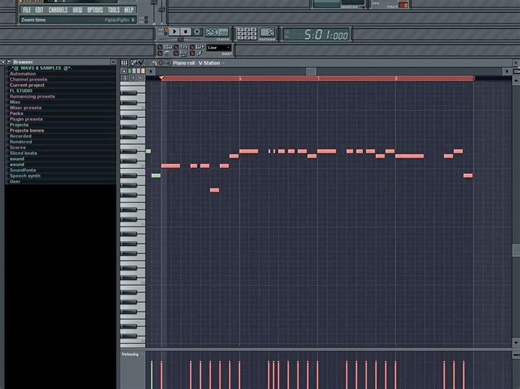Toggle bottom-left recording option switch
Image resolution: width=520 pixels, height=389 pixels.
pos(160,53)
